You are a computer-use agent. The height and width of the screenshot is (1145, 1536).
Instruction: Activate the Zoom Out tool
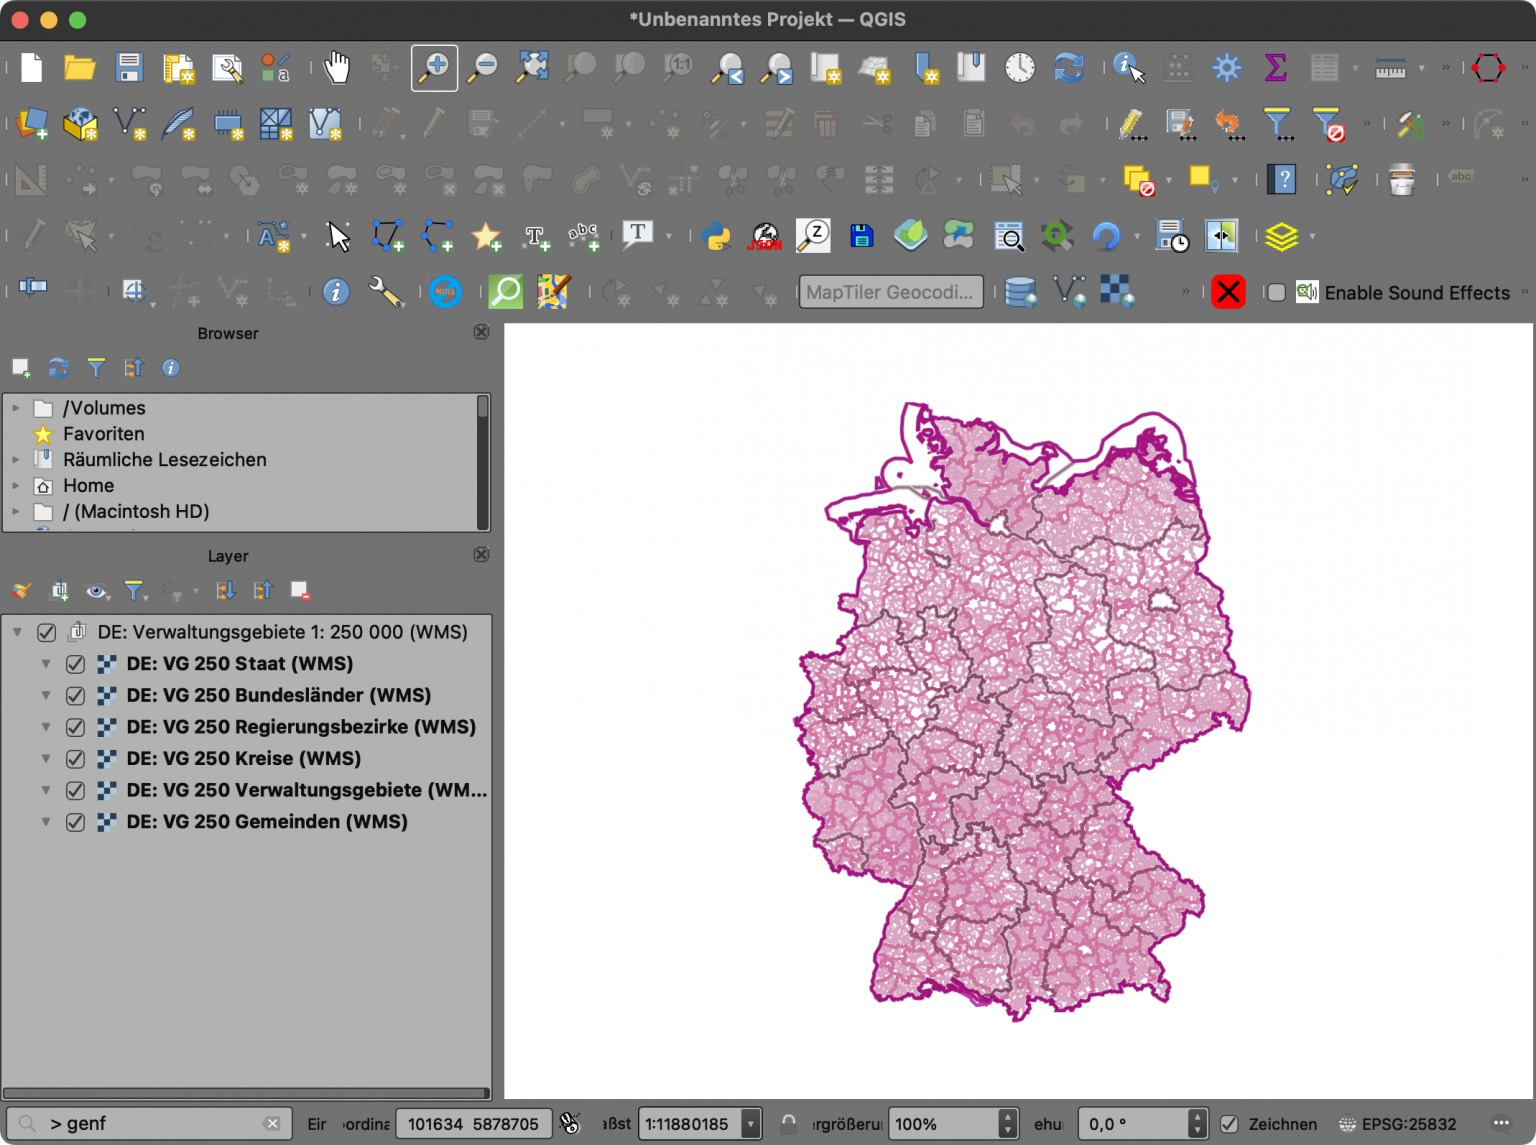483,67
